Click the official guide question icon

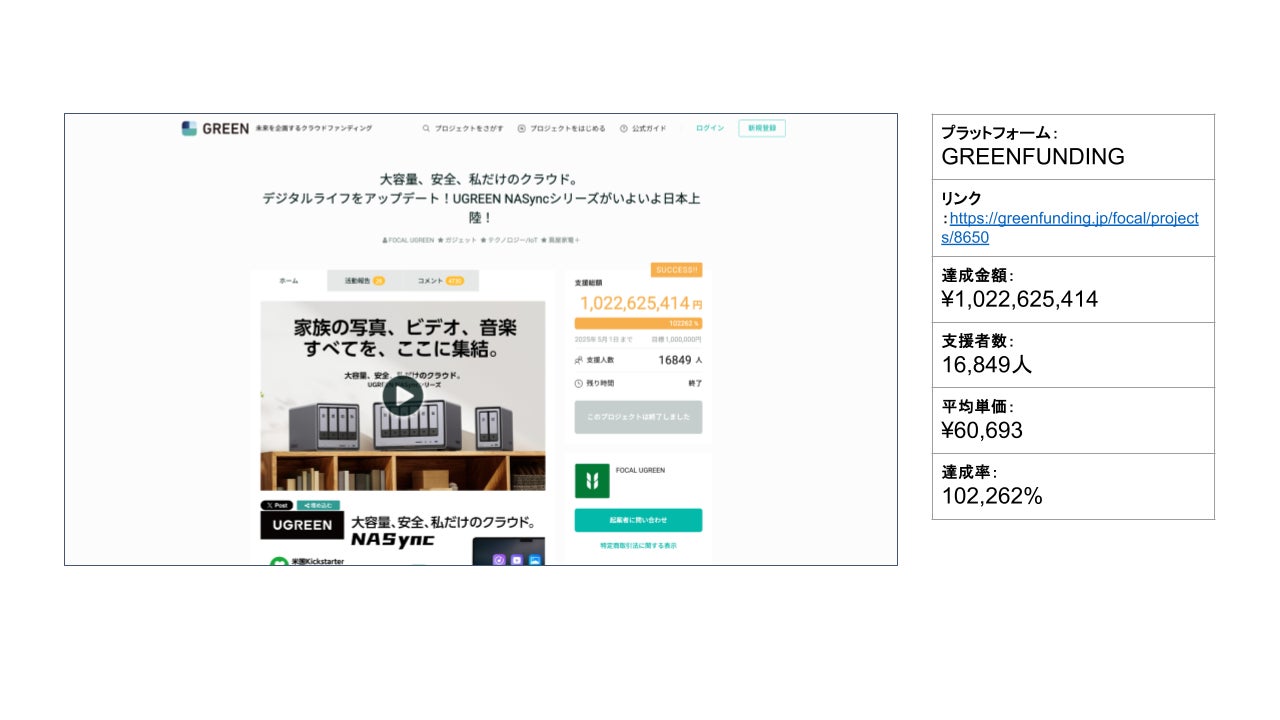[x=624, y=129]
